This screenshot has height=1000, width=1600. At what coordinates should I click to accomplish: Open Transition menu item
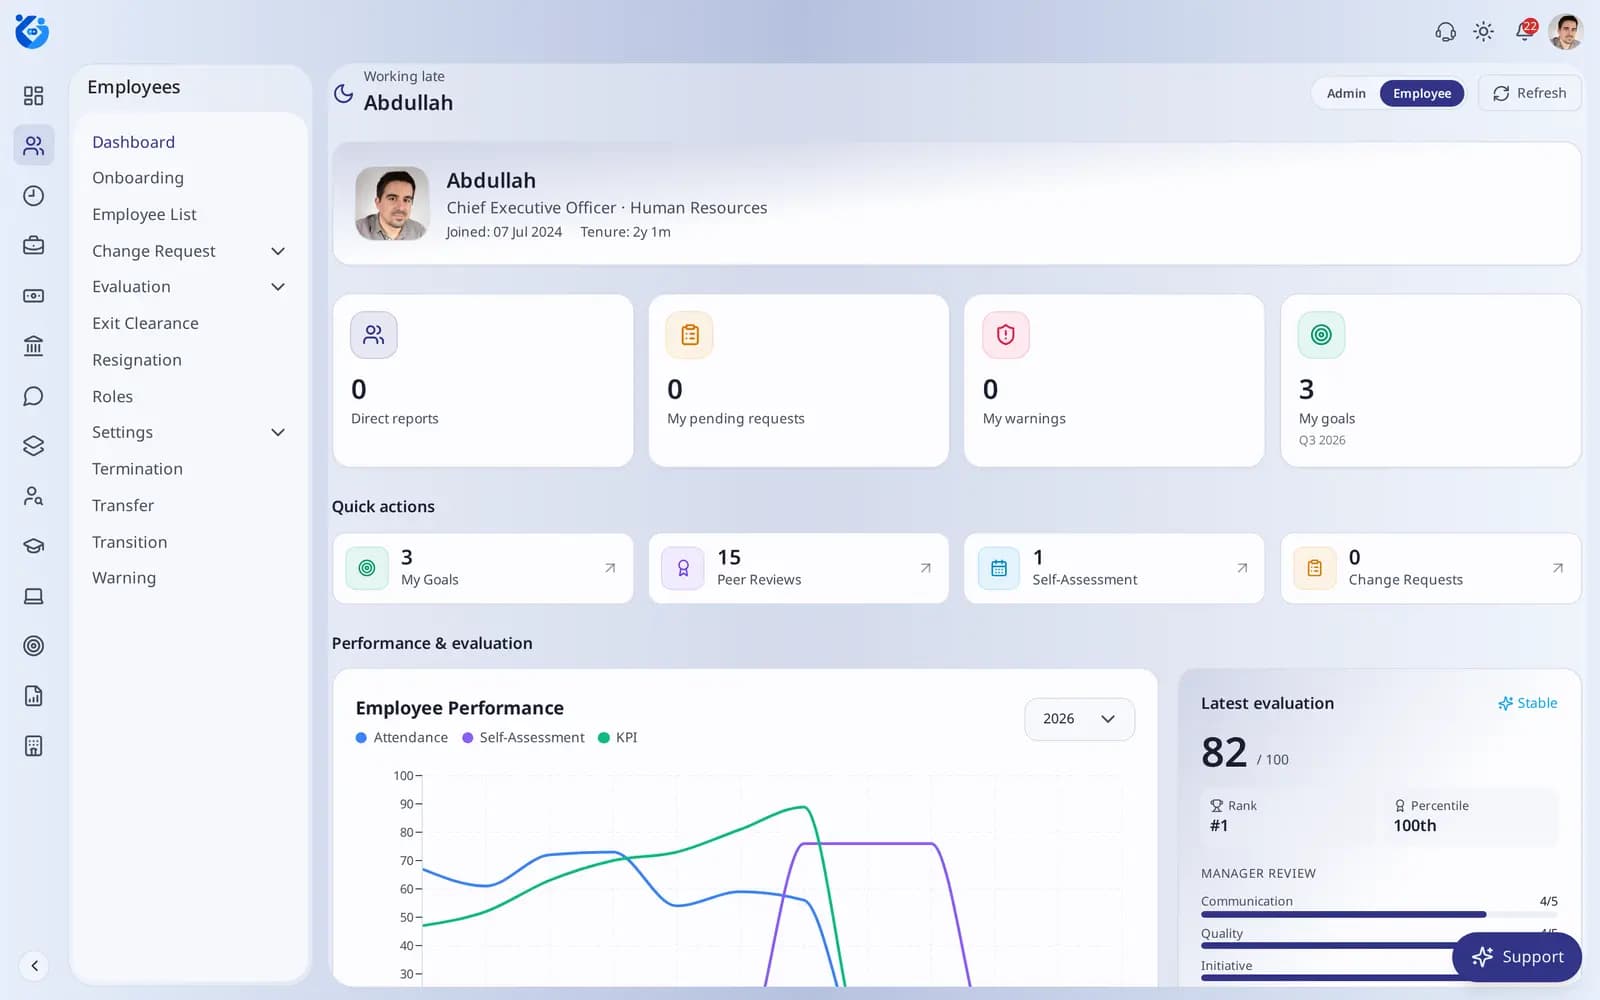(130, 542)
